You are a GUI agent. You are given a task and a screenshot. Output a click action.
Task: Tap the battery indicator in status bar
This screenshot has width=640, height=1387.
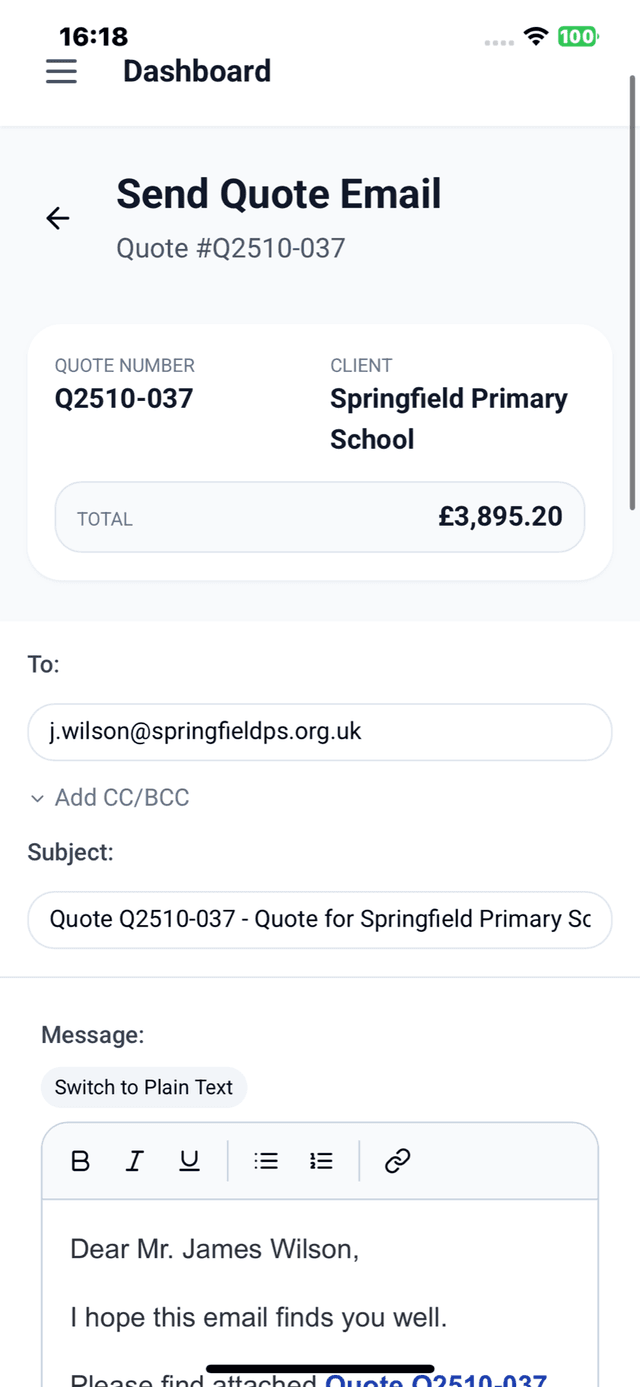pyautogui.click(x=577, y=37)
